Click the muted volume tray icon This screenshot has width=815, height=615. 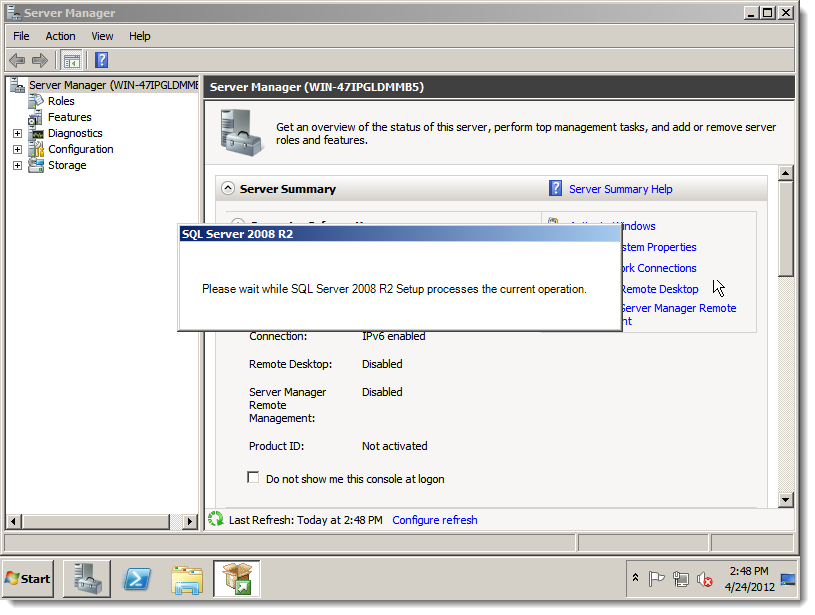(x=704, y=579)
